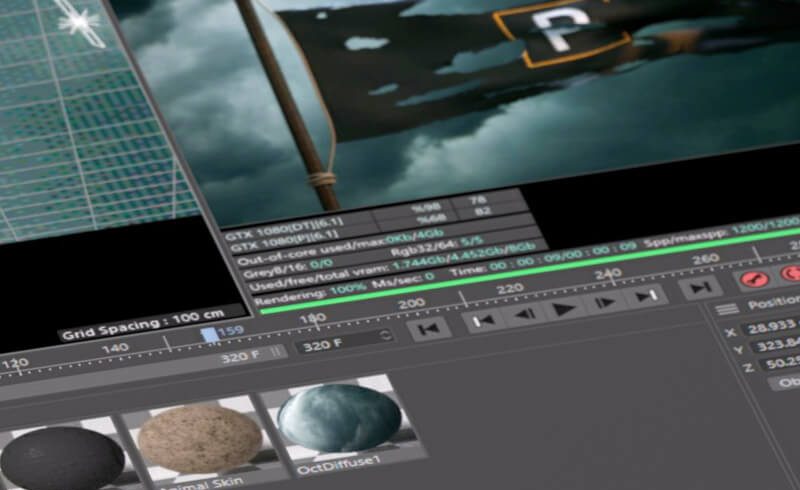The height and width of the screenshot is (490, 800).
Task: Click the %98 GPU usage value
Action: [426, 208]
